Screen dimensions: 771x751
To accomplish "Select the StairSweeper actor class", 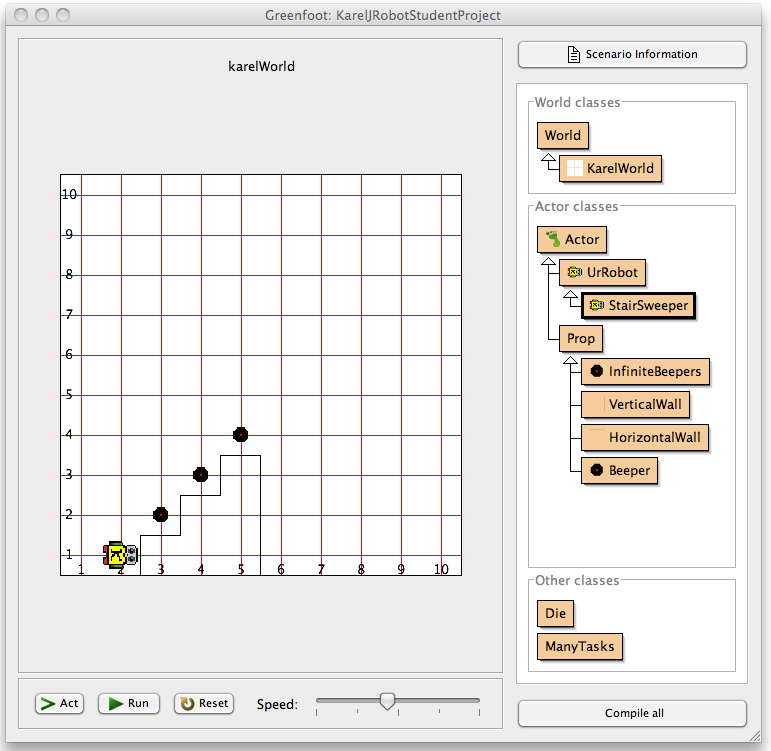I will point(638,305).
